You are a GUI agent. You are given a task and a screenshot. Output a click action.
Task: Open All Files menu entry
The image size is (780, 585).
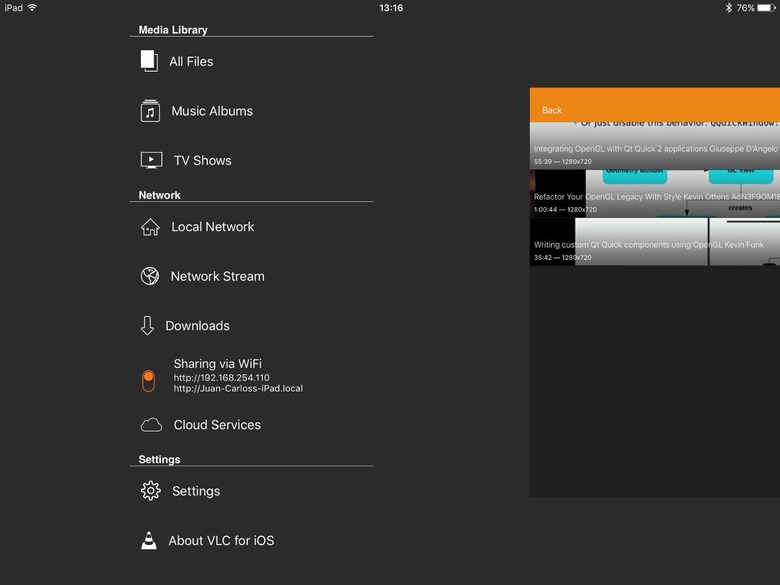[191, 62]
